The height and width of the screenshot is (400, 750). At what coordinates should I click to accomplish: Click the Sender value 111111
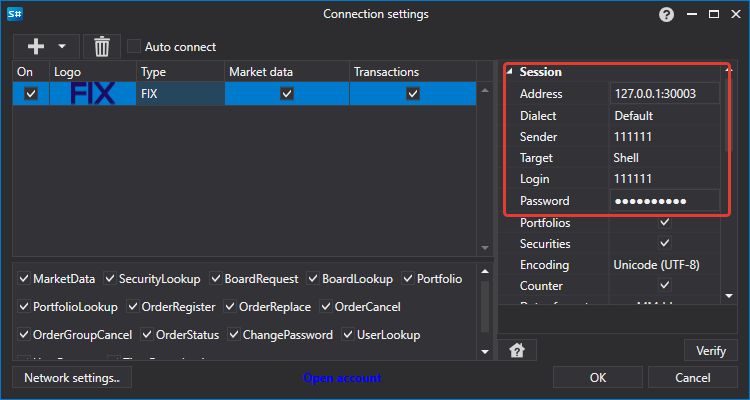coord(665,137)
